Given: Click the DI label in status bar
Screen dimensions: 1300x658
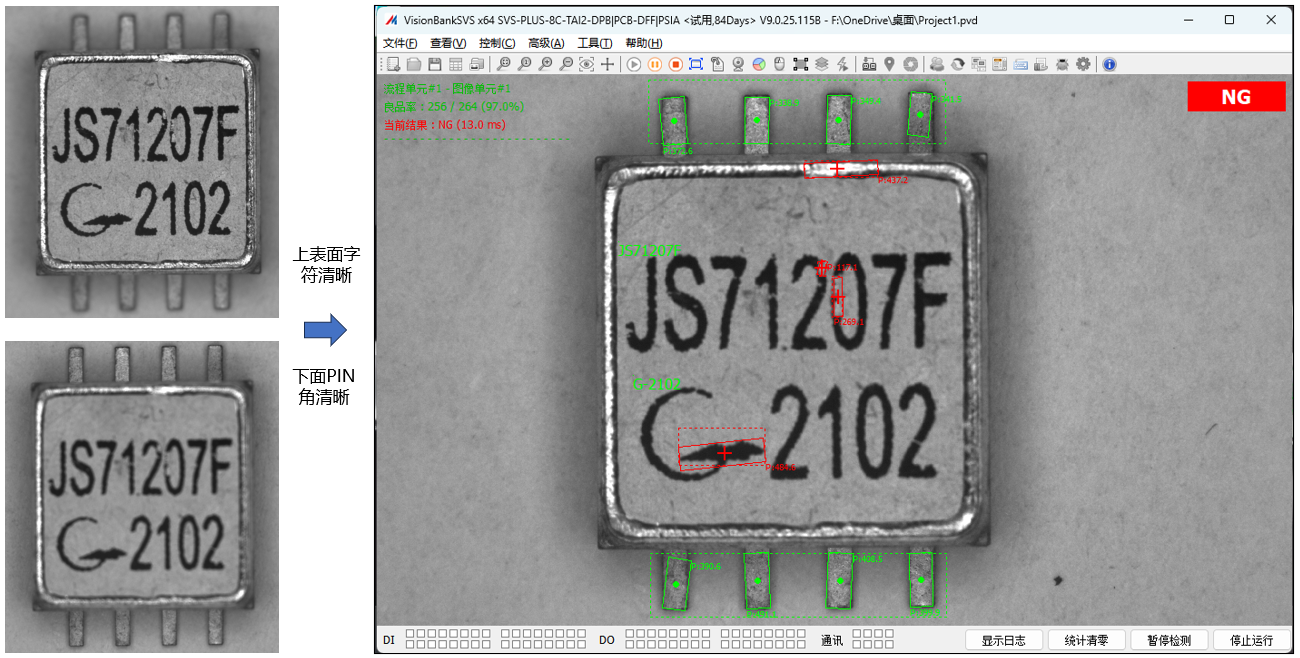Looking at the screenshot, I should pos(389,640).
